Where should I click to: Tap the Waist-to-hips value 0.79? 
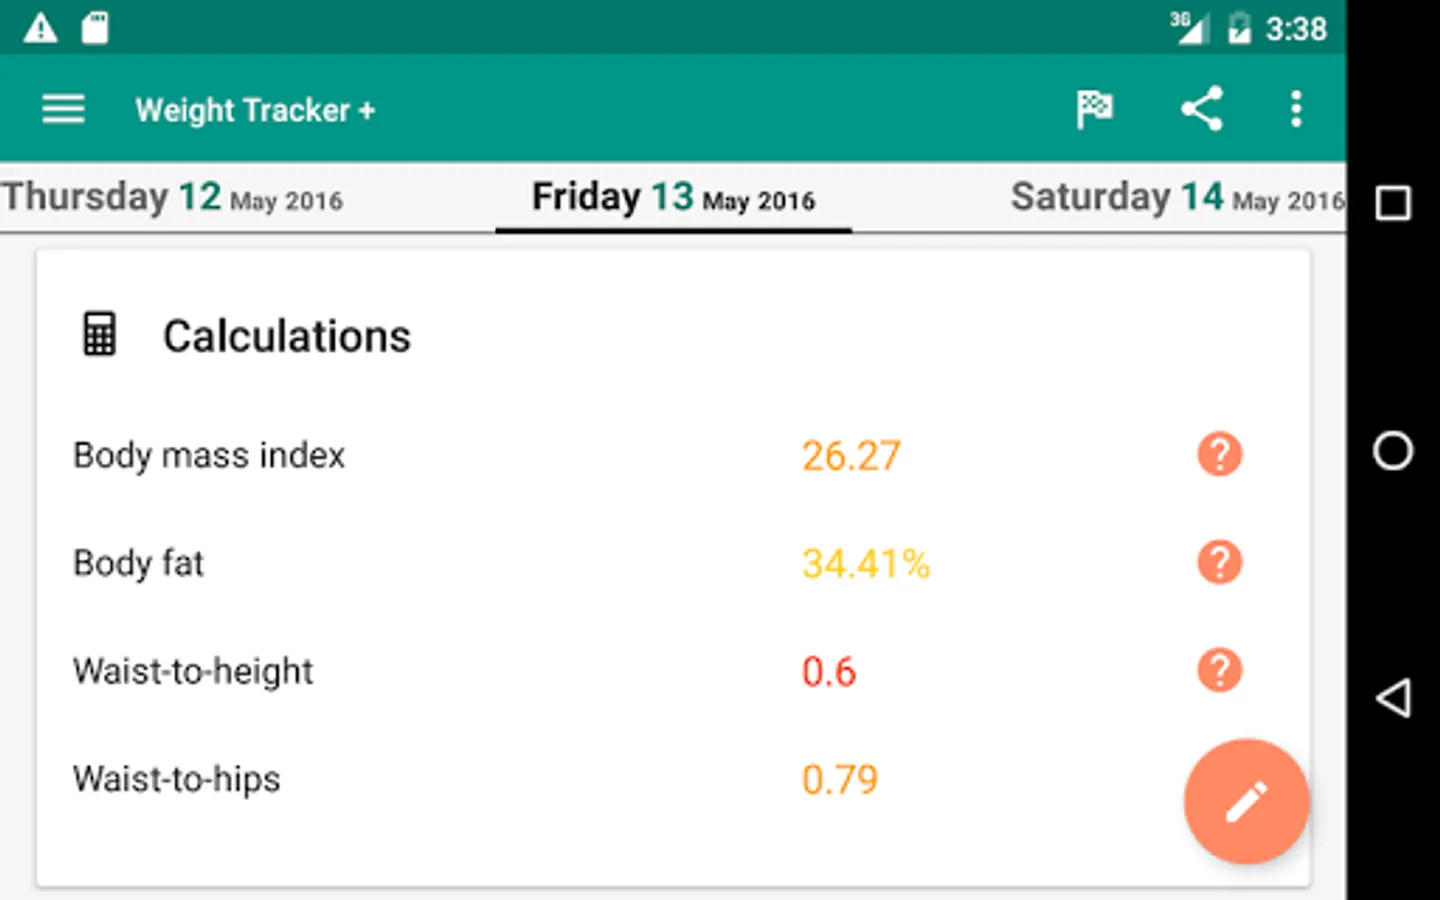coord(840,780)
